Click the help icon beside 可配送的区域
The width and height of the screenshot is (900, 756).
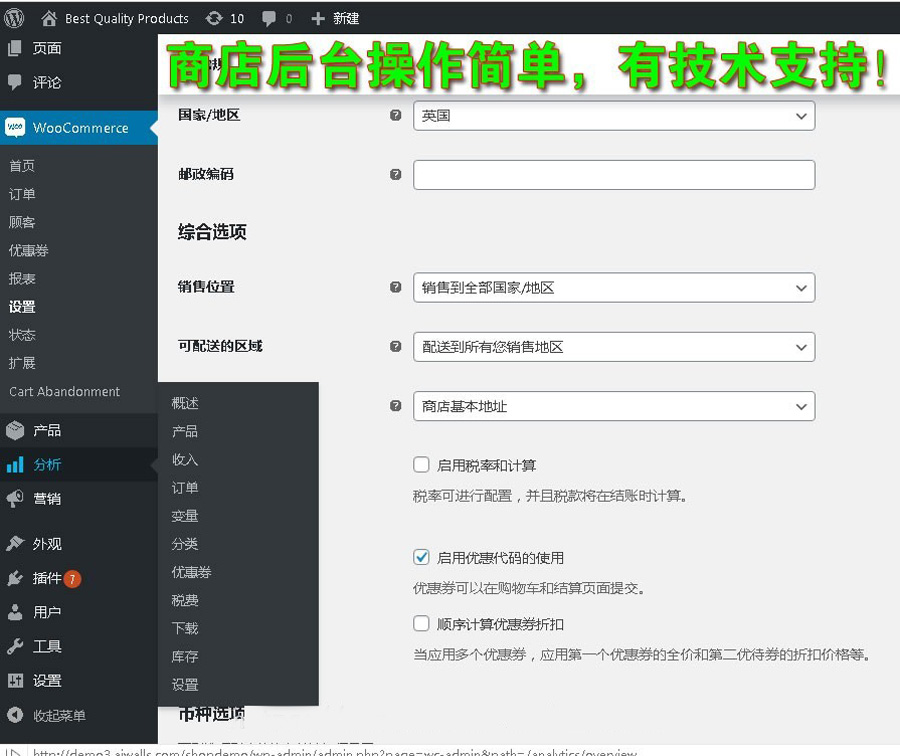tap(395, 346)
